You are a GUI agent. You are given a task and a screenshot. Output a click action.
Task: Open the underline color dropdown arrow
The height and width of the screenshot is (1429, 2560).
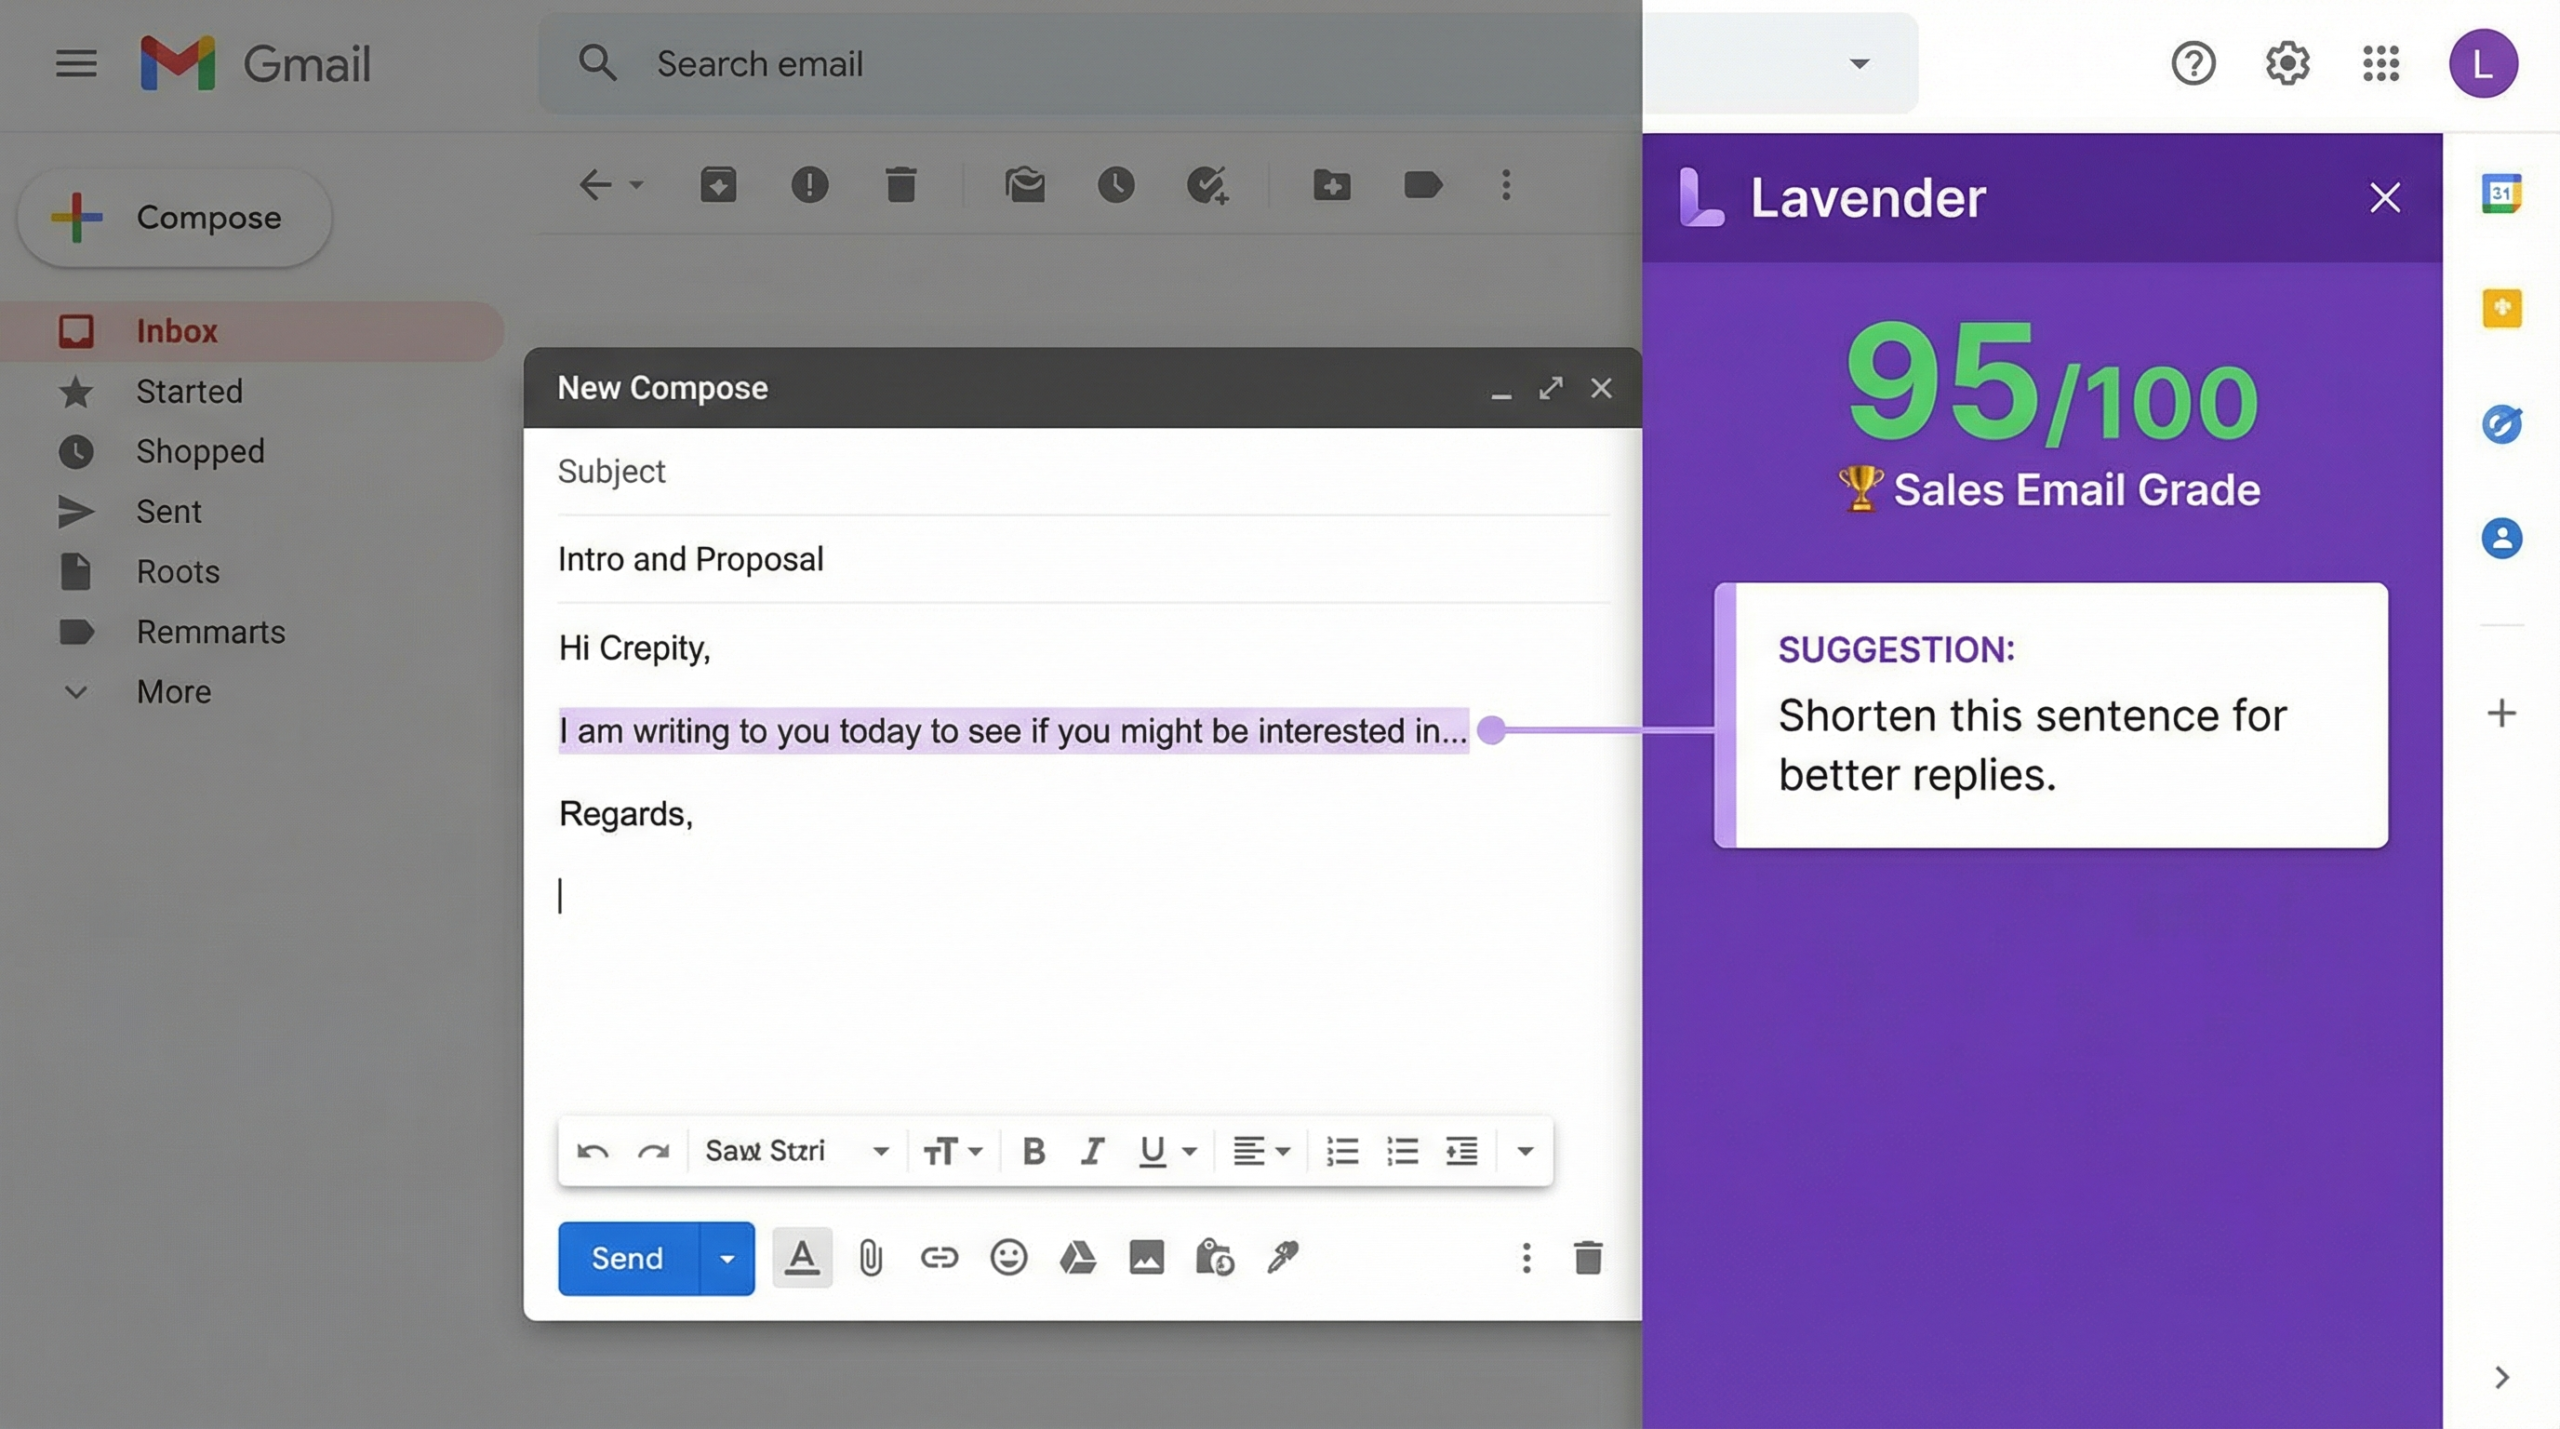tap(1189, 1151)
